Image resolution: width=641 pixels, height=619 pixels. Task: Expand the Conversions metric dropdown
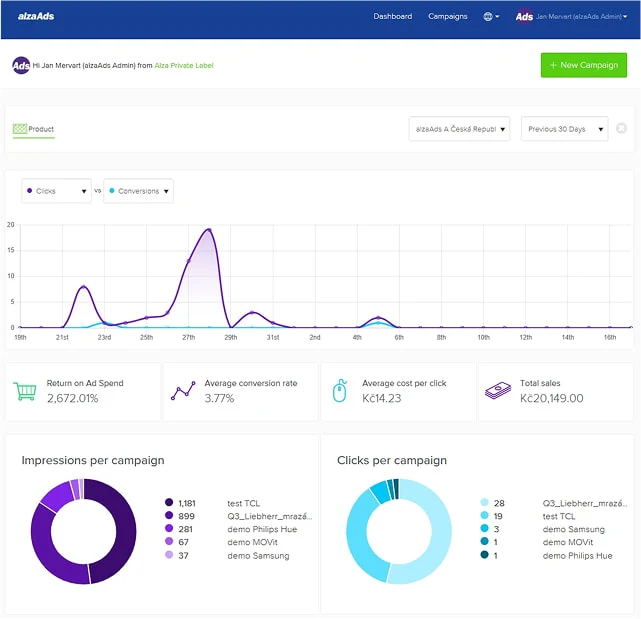pyautogui.click(x=138, y=191)
